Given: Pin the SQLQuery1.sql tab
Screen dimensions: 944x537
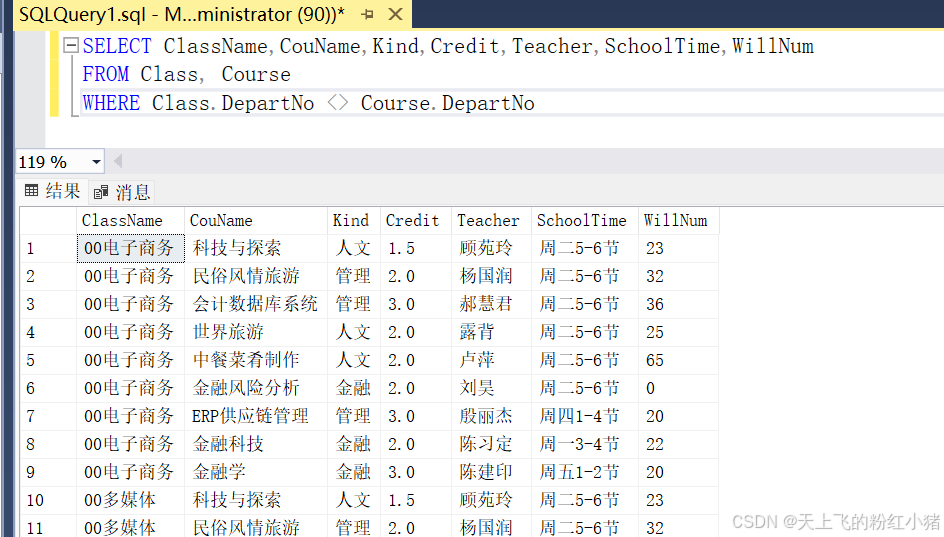Looking at the screenshot, I should (x=367, y=14).
